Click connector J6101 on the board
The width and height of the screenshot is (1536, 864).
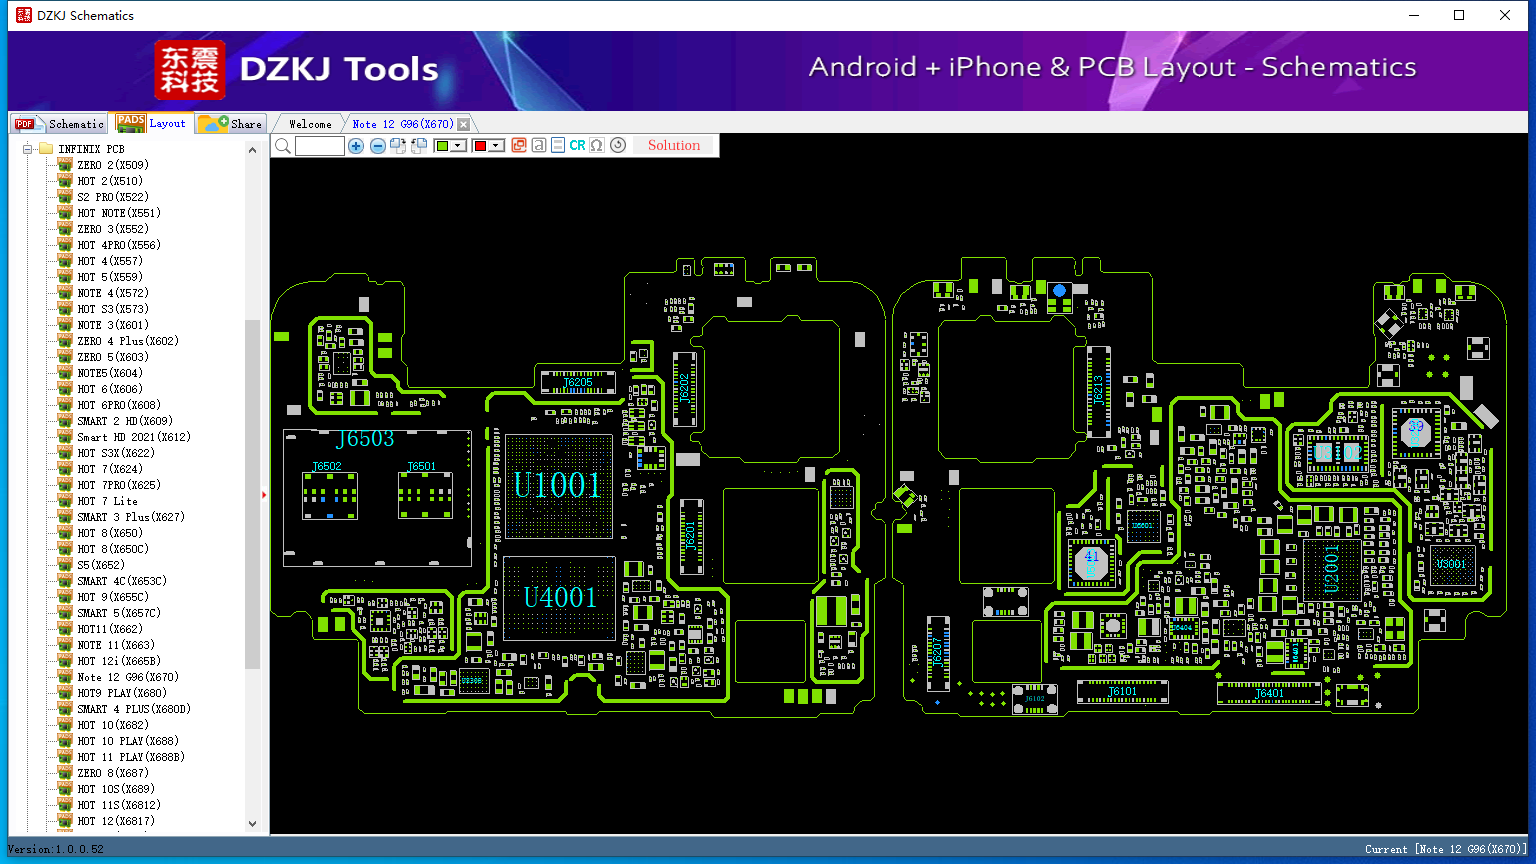click(x=1122, y=691)
